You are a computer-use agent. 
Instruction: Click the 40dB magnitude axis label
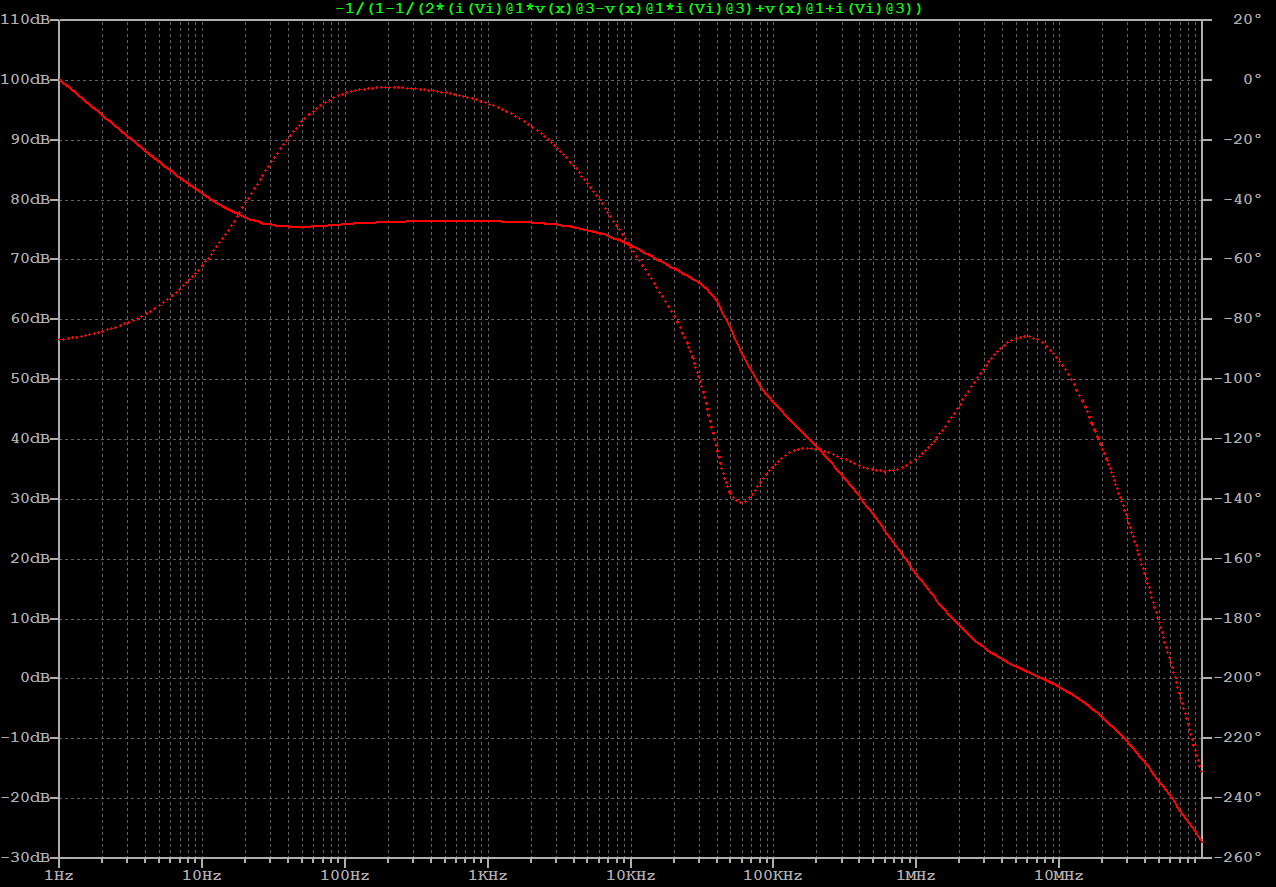(x=29, y=439)
